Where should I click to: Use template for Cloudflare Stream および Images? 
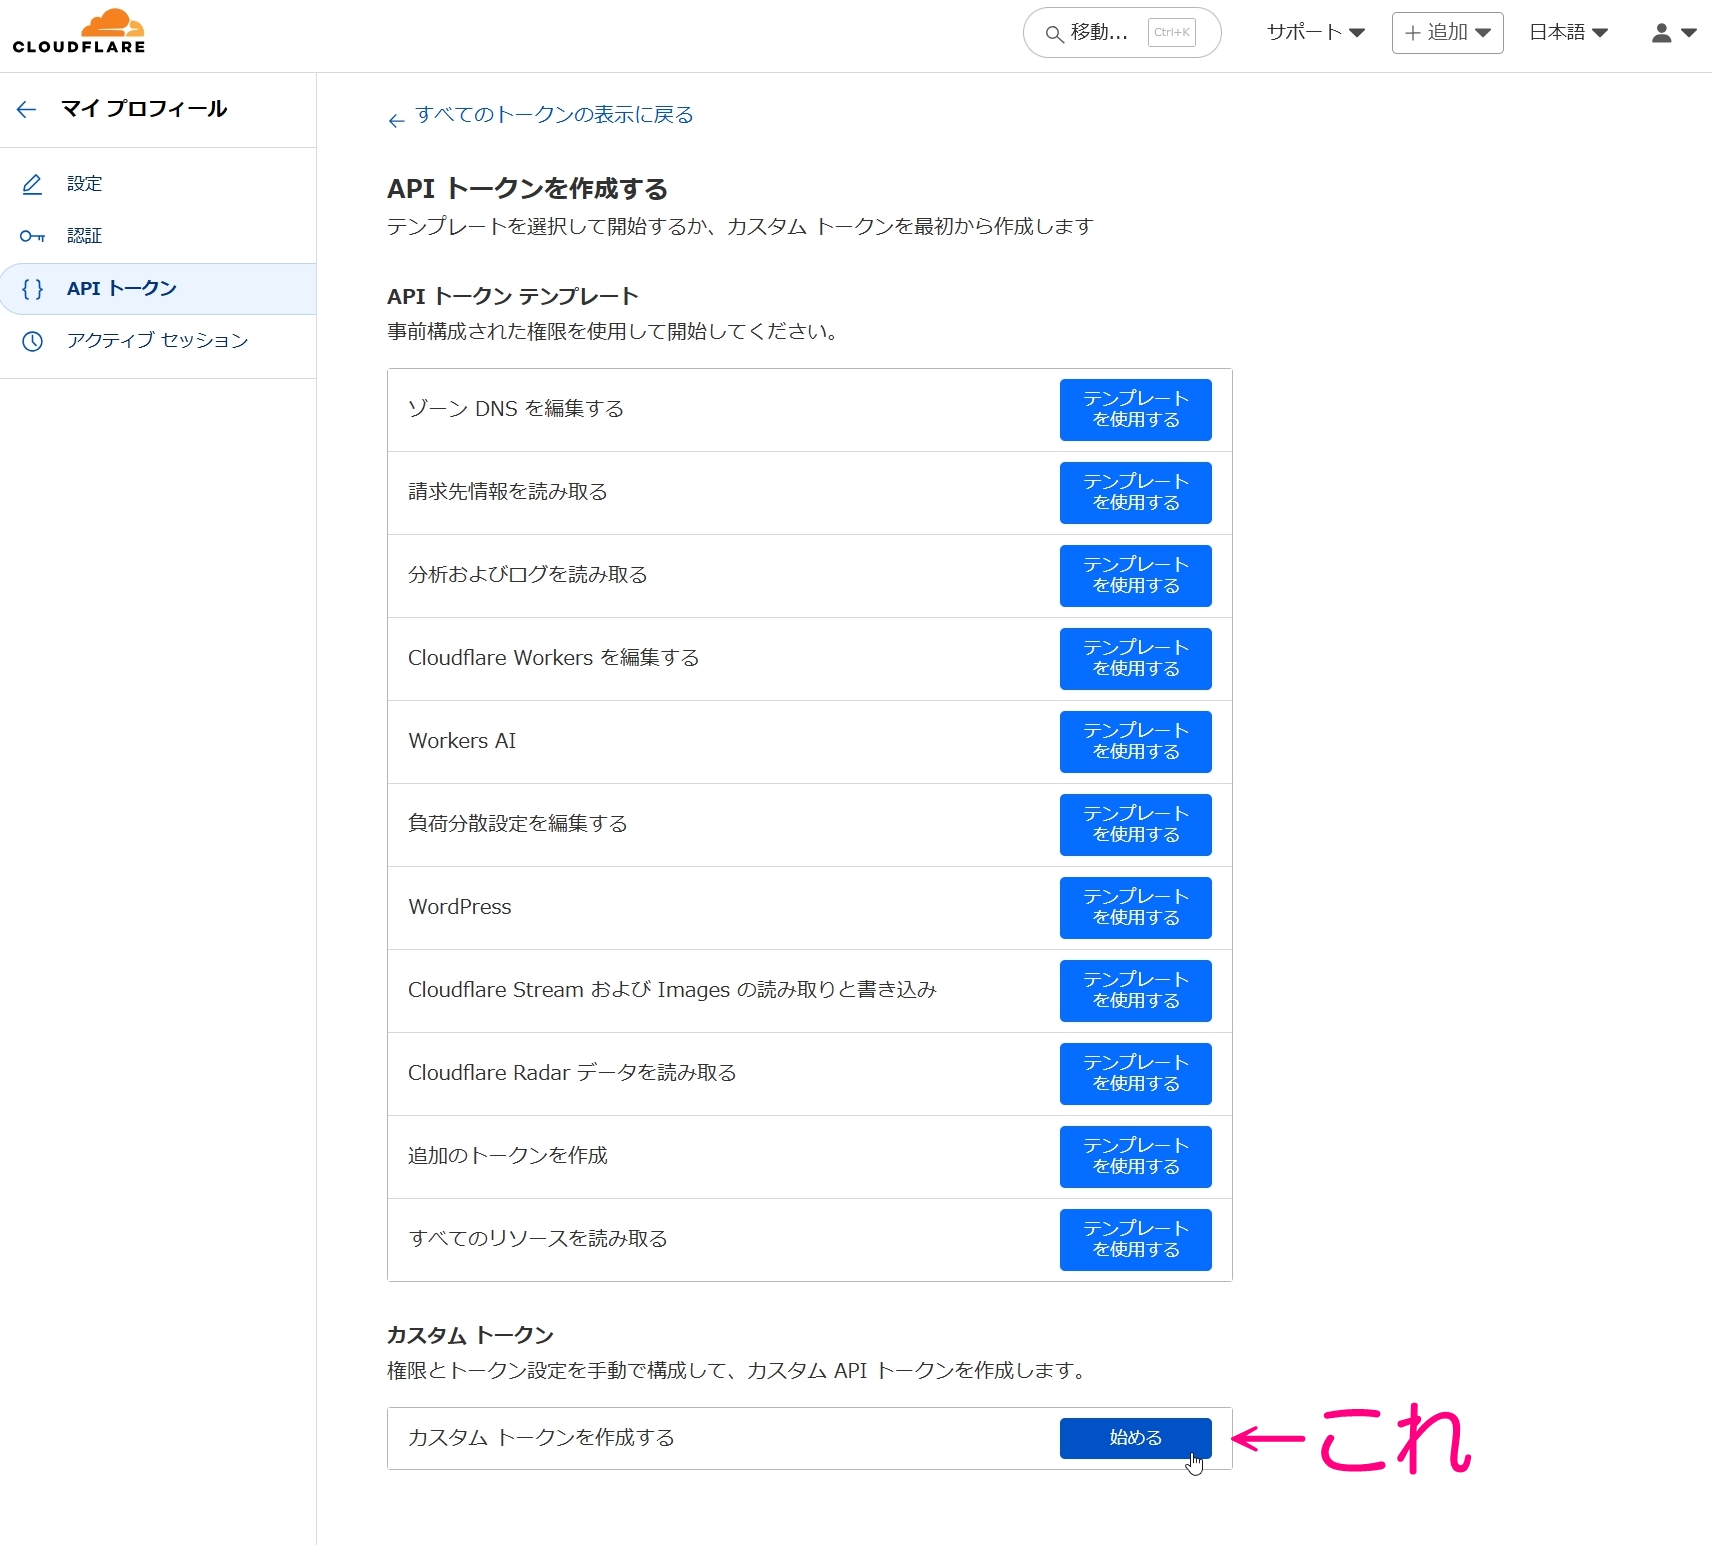tap(1135, 991)
